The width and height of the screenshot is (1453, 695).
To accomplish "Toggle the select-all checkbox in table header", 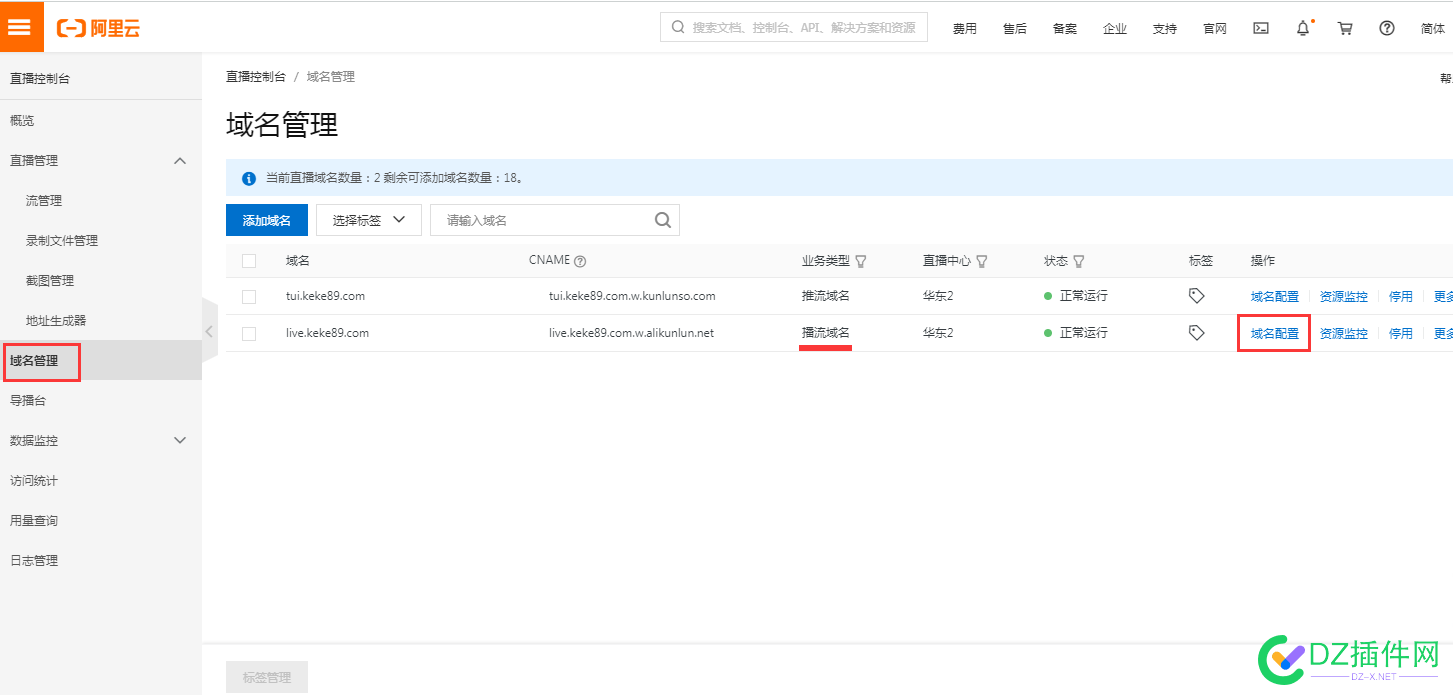I will click(249, 261).
